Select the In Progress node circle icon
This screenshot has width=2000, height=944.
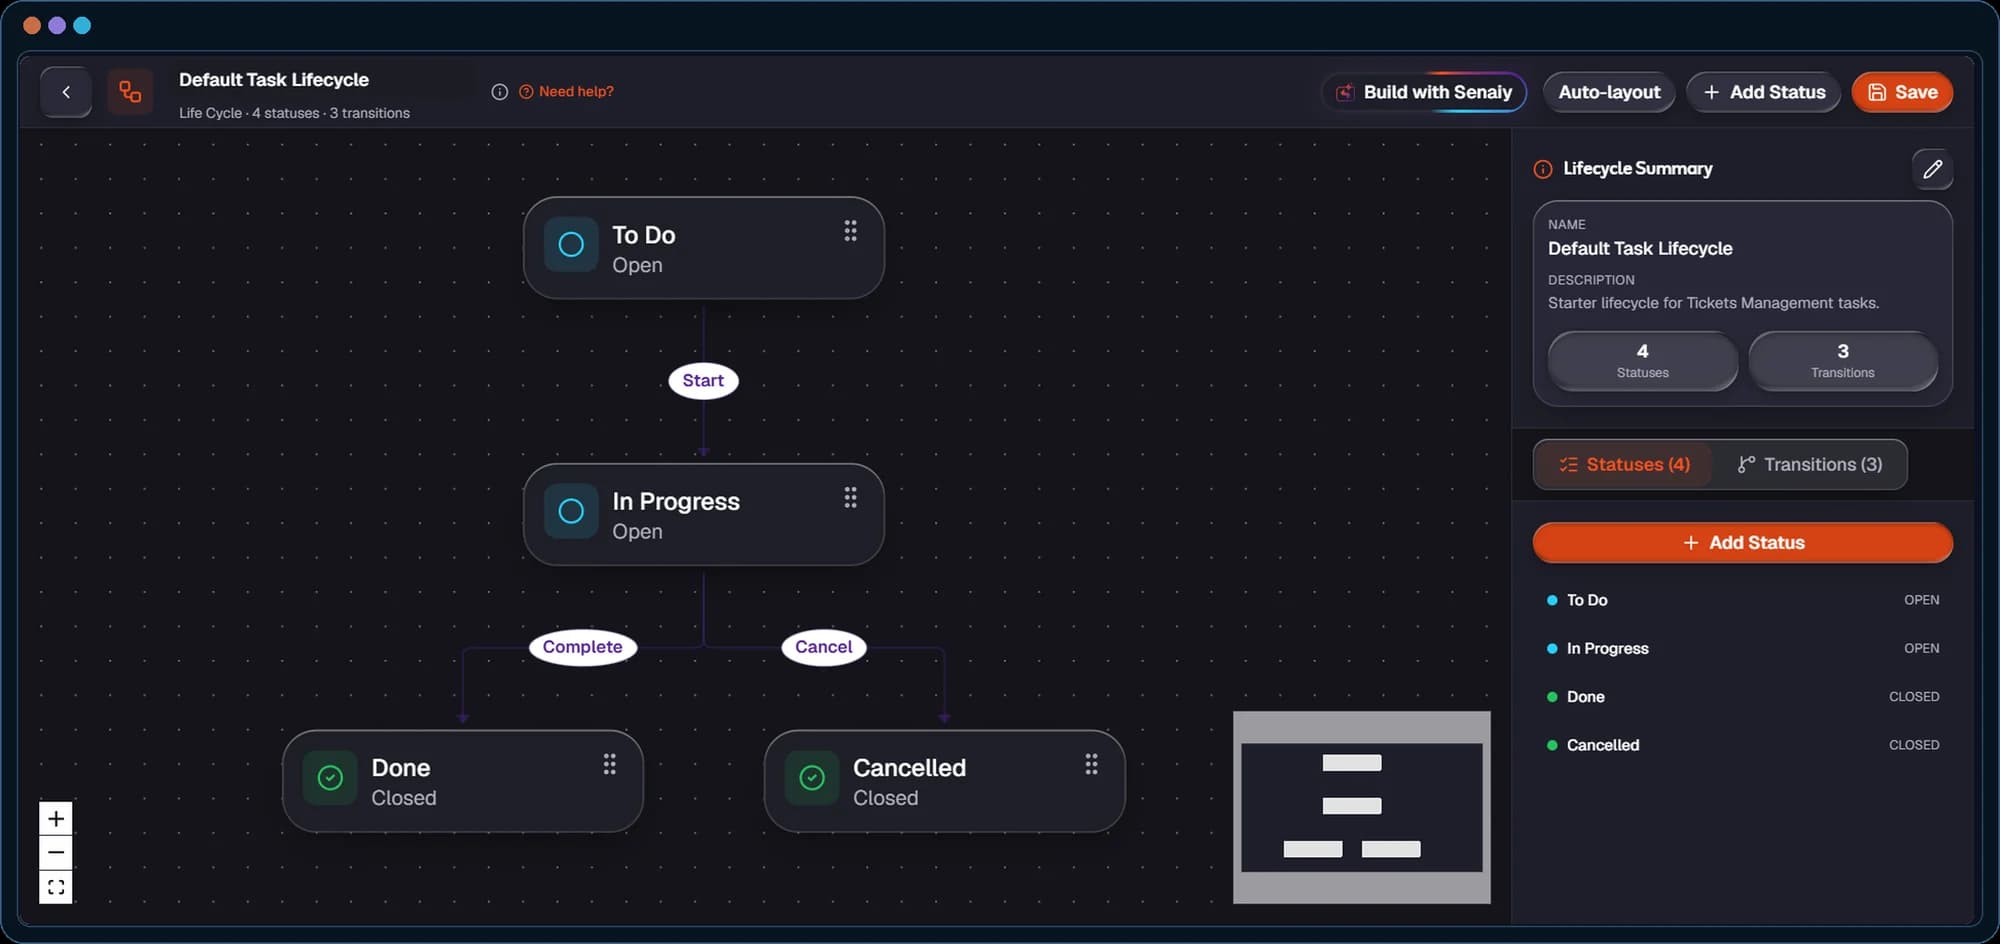[571, 512]
